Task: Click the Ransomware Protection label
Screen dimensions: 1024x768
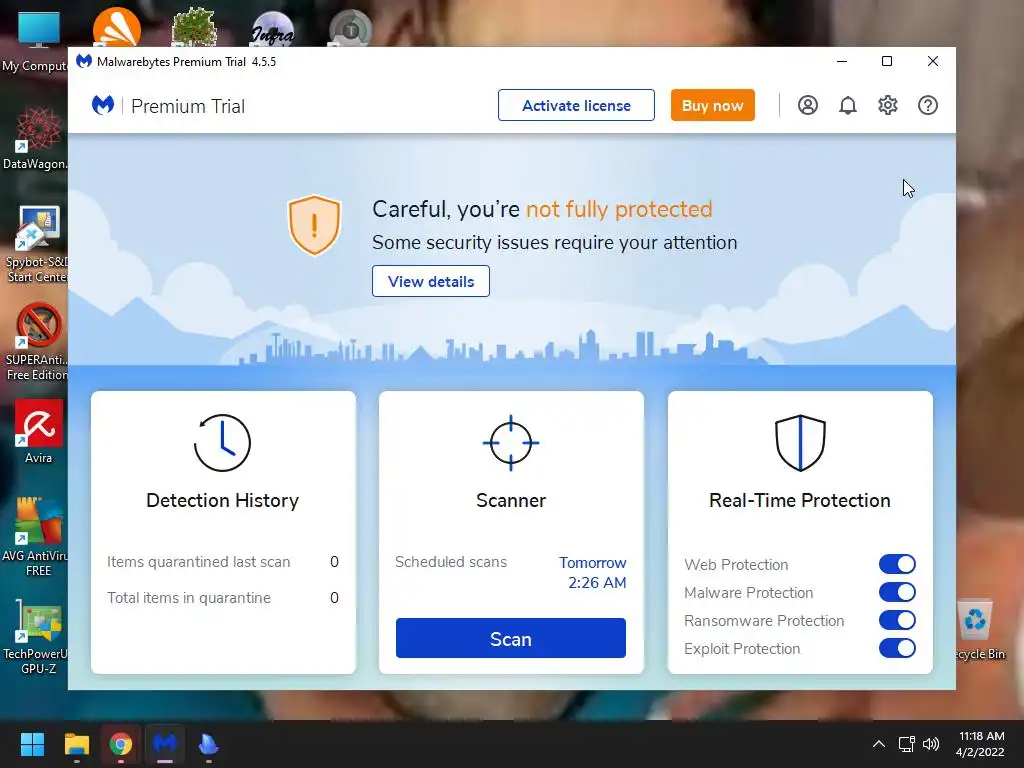Action: 764,620
